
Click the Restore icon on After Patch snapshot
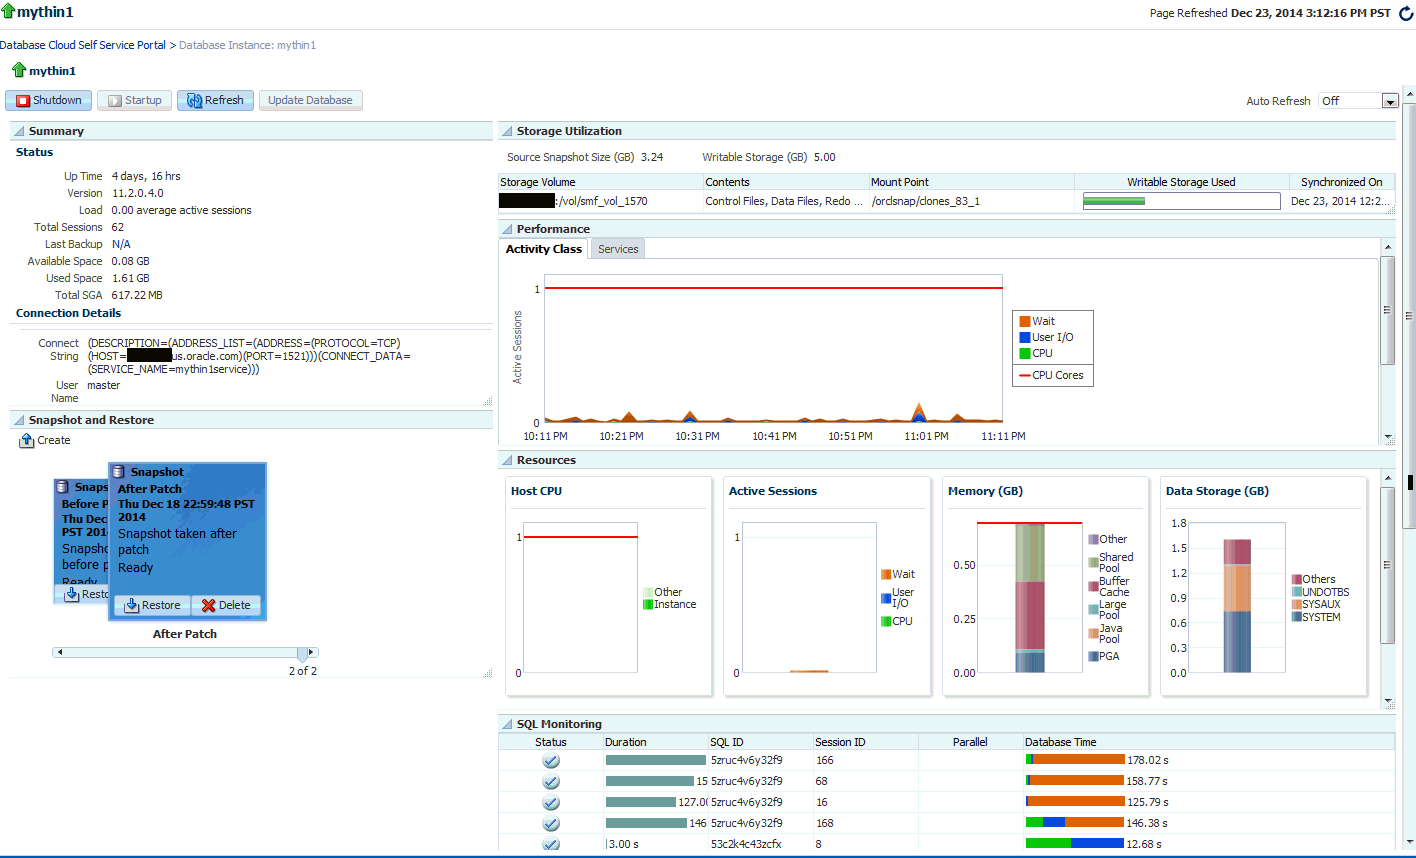pos(132,605)
